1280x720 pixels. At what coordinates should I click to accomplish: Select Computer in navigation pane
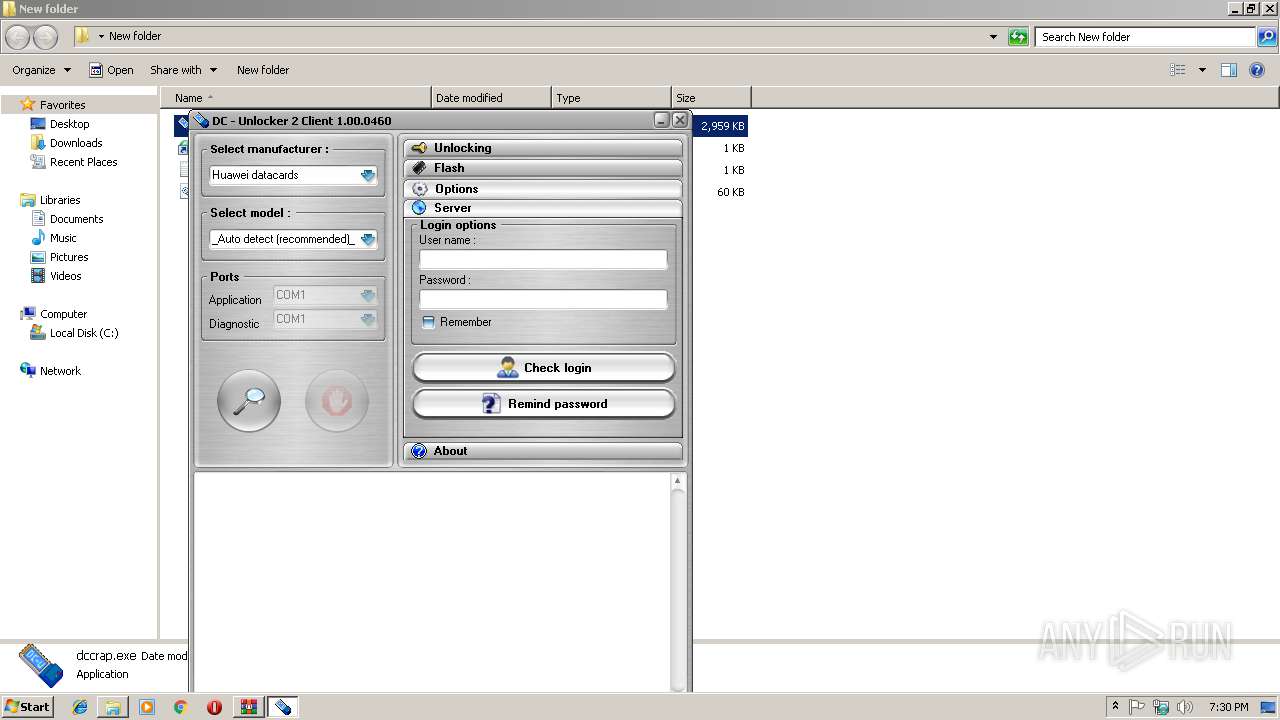tap(63, 314)
